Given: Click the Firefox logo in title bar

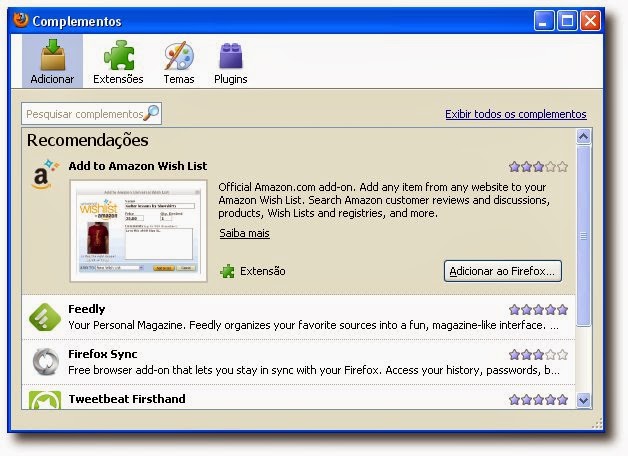Looking at the screenshot, I should (x=21, y=20).
